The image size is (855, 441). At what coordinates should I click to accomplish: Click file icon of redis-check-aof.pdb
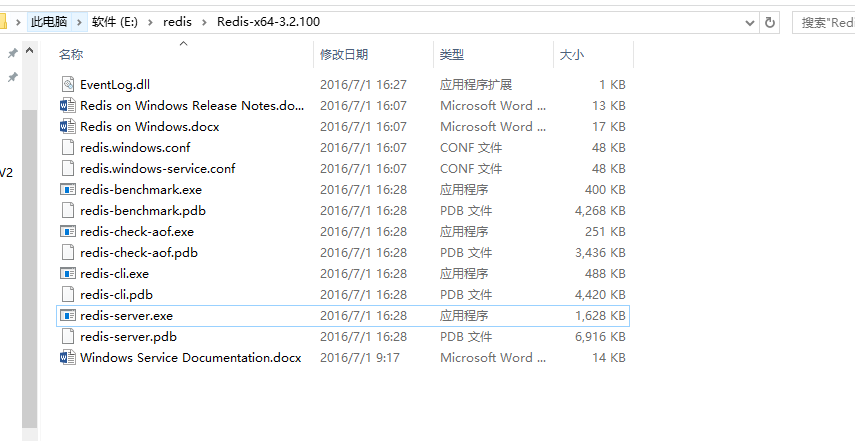pos(68,252)
